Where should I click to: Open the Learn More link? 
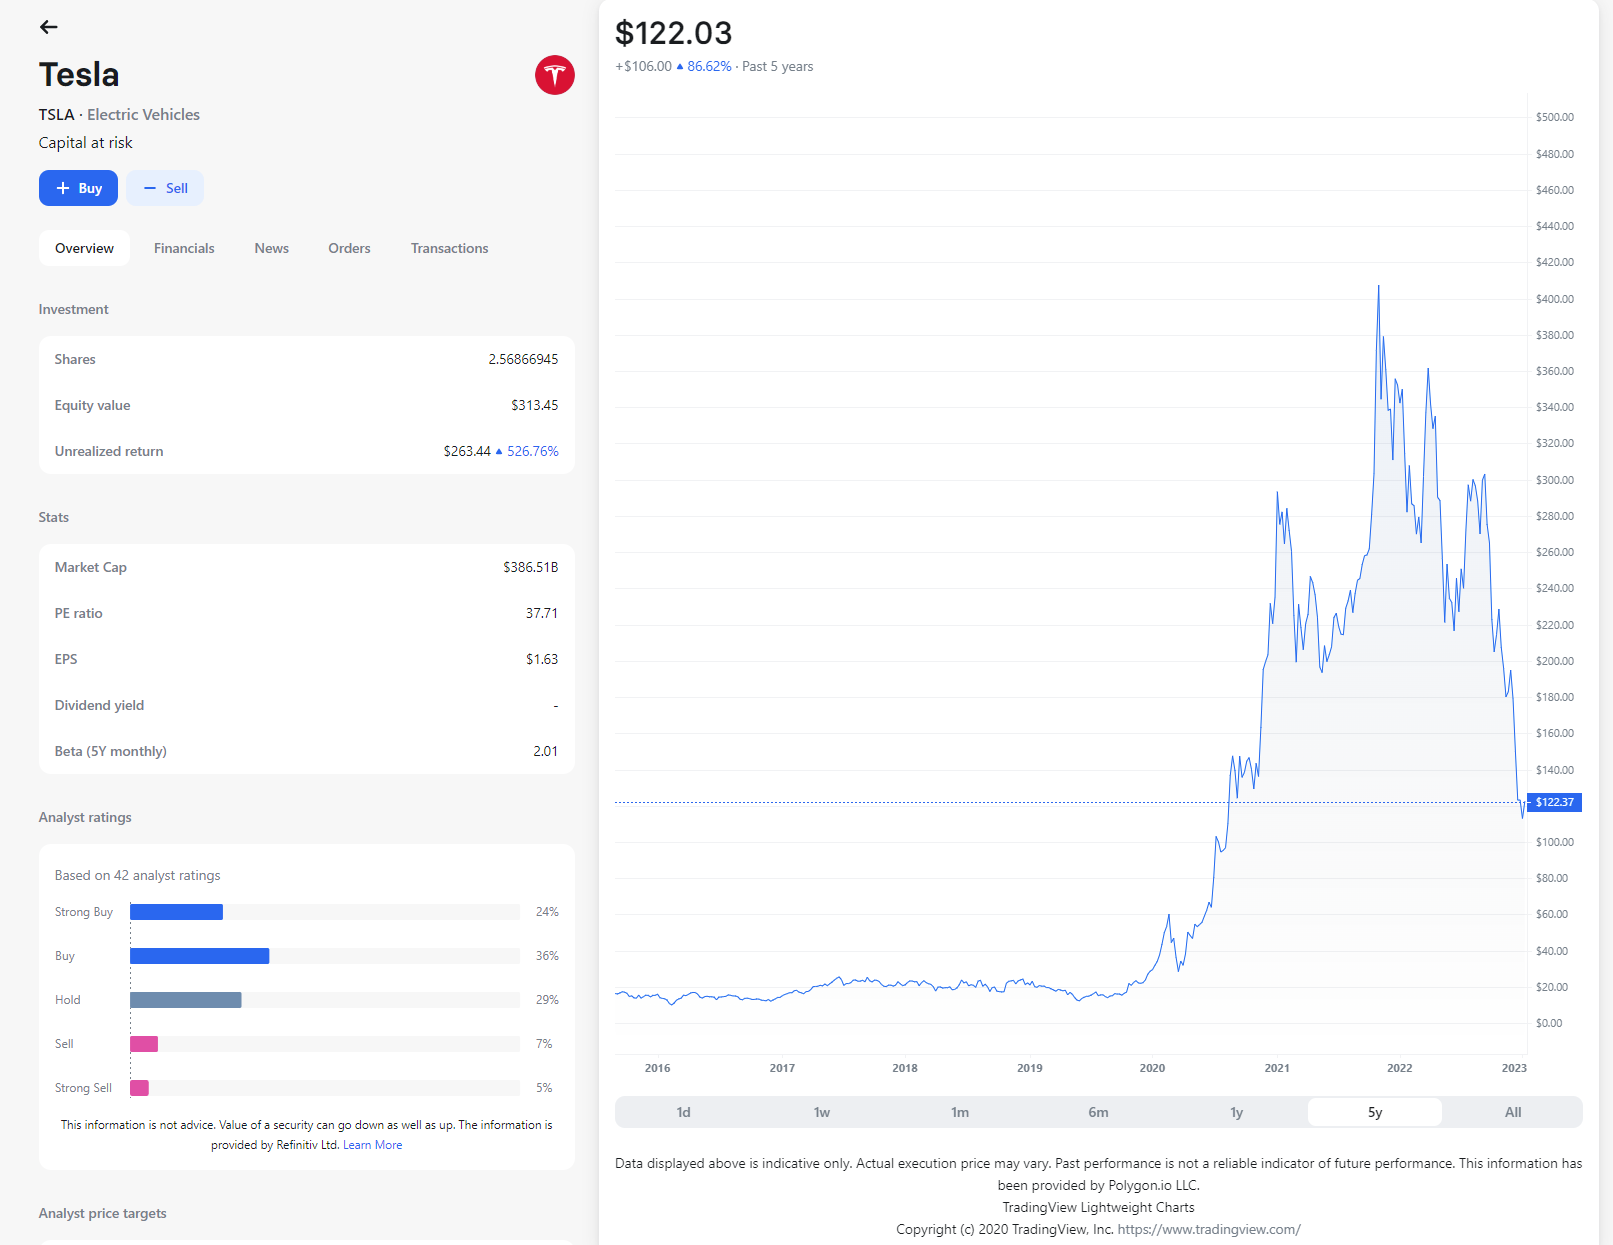(x=373, y=1145)
